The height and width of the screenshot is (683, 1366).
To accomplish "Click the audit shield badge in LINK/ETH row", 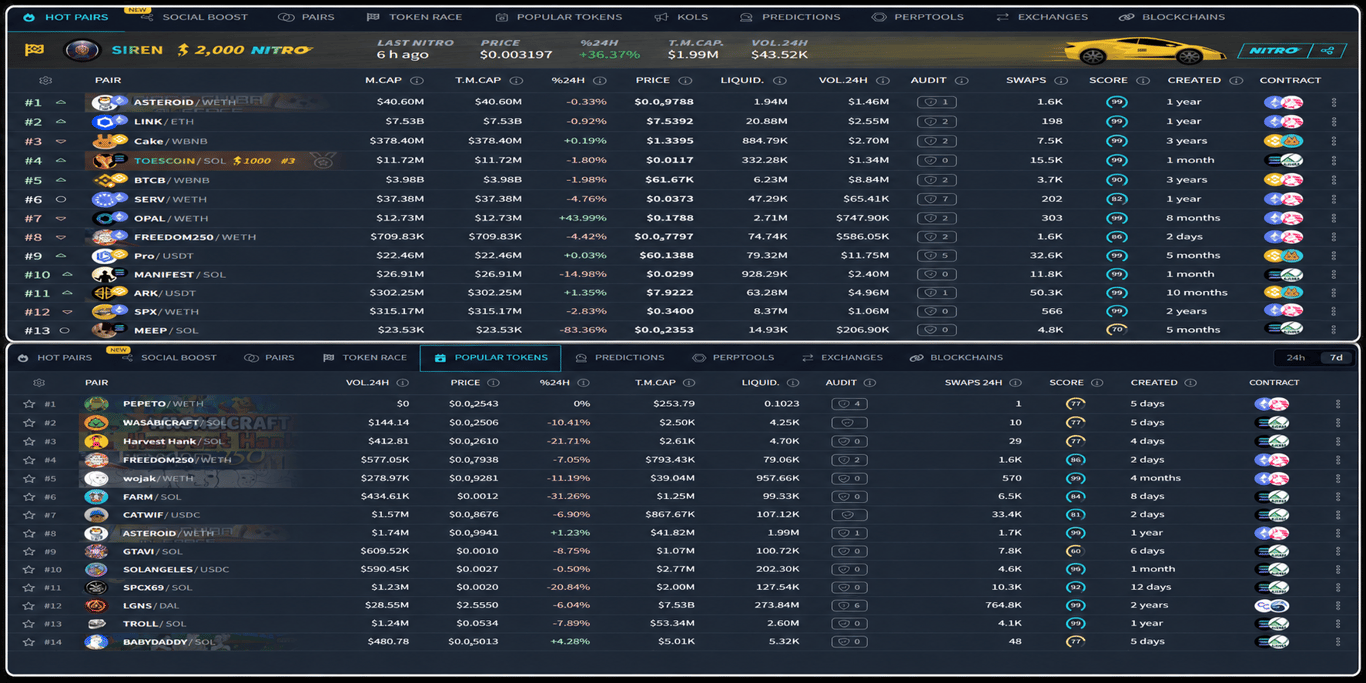I will [x=937, y=121].
